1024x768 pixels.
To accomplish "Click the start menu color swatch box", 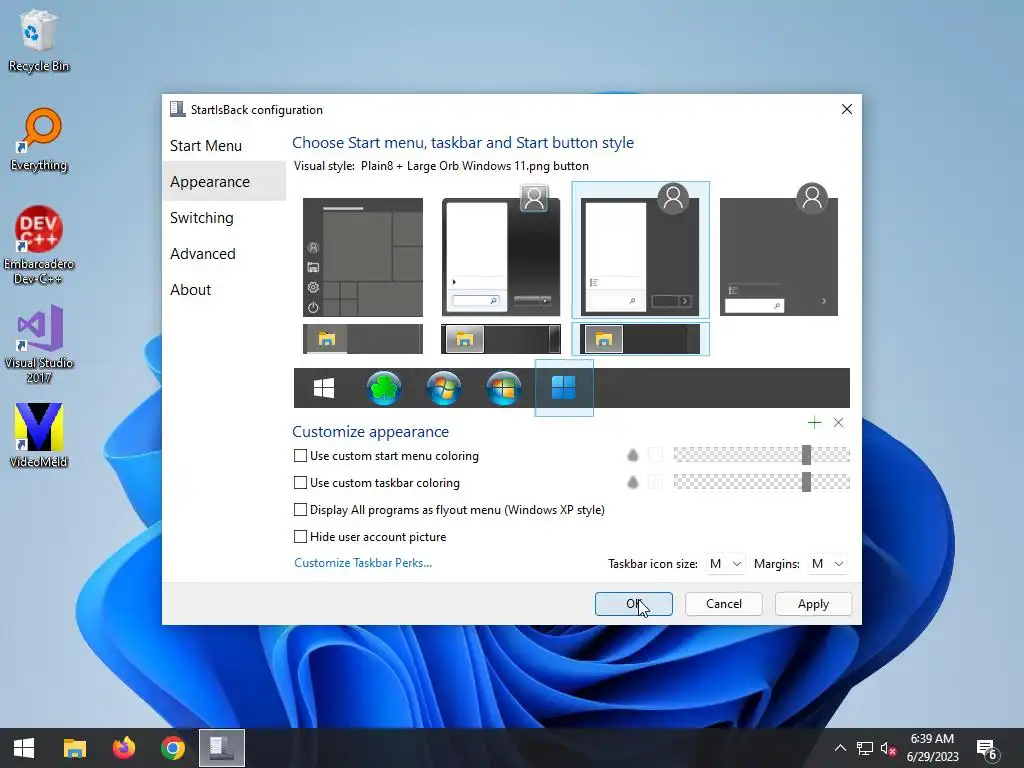I will (x=655, y=455).
